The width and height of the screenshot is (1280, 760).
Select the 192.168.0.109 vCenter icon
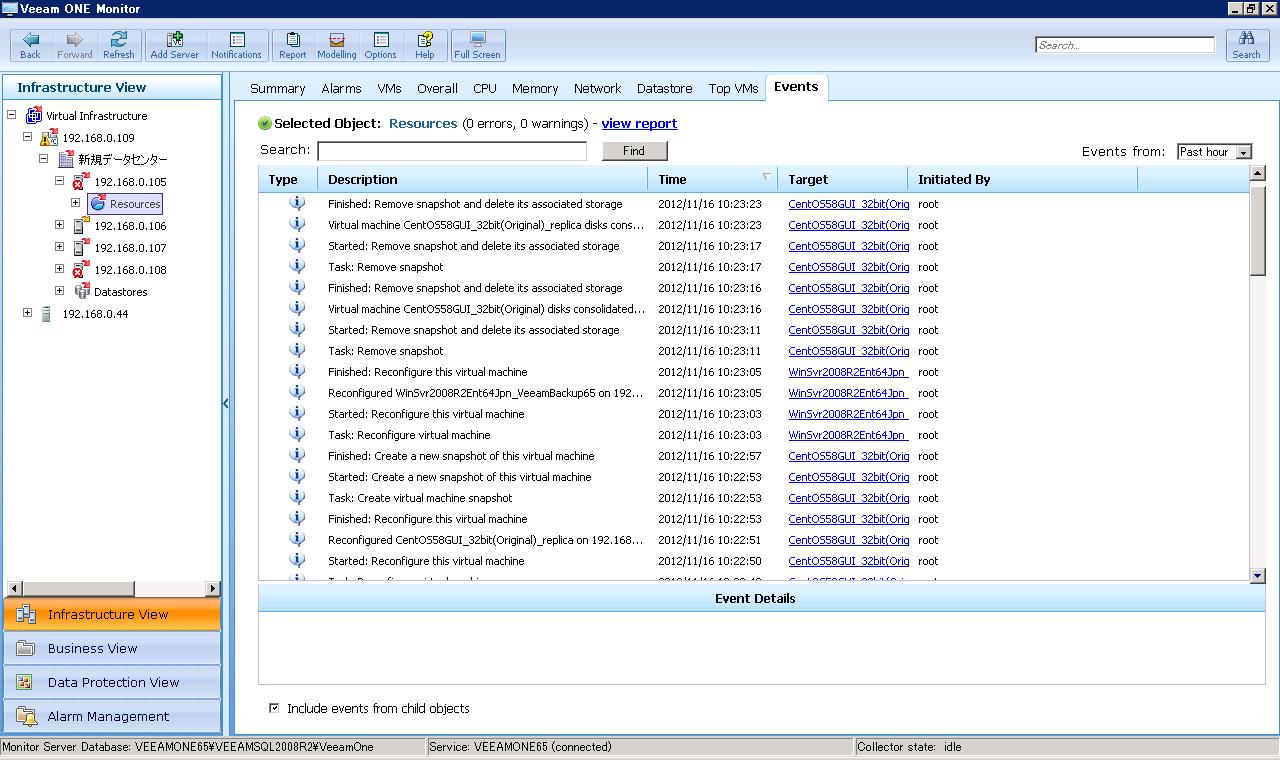click(x=49, y=138)
